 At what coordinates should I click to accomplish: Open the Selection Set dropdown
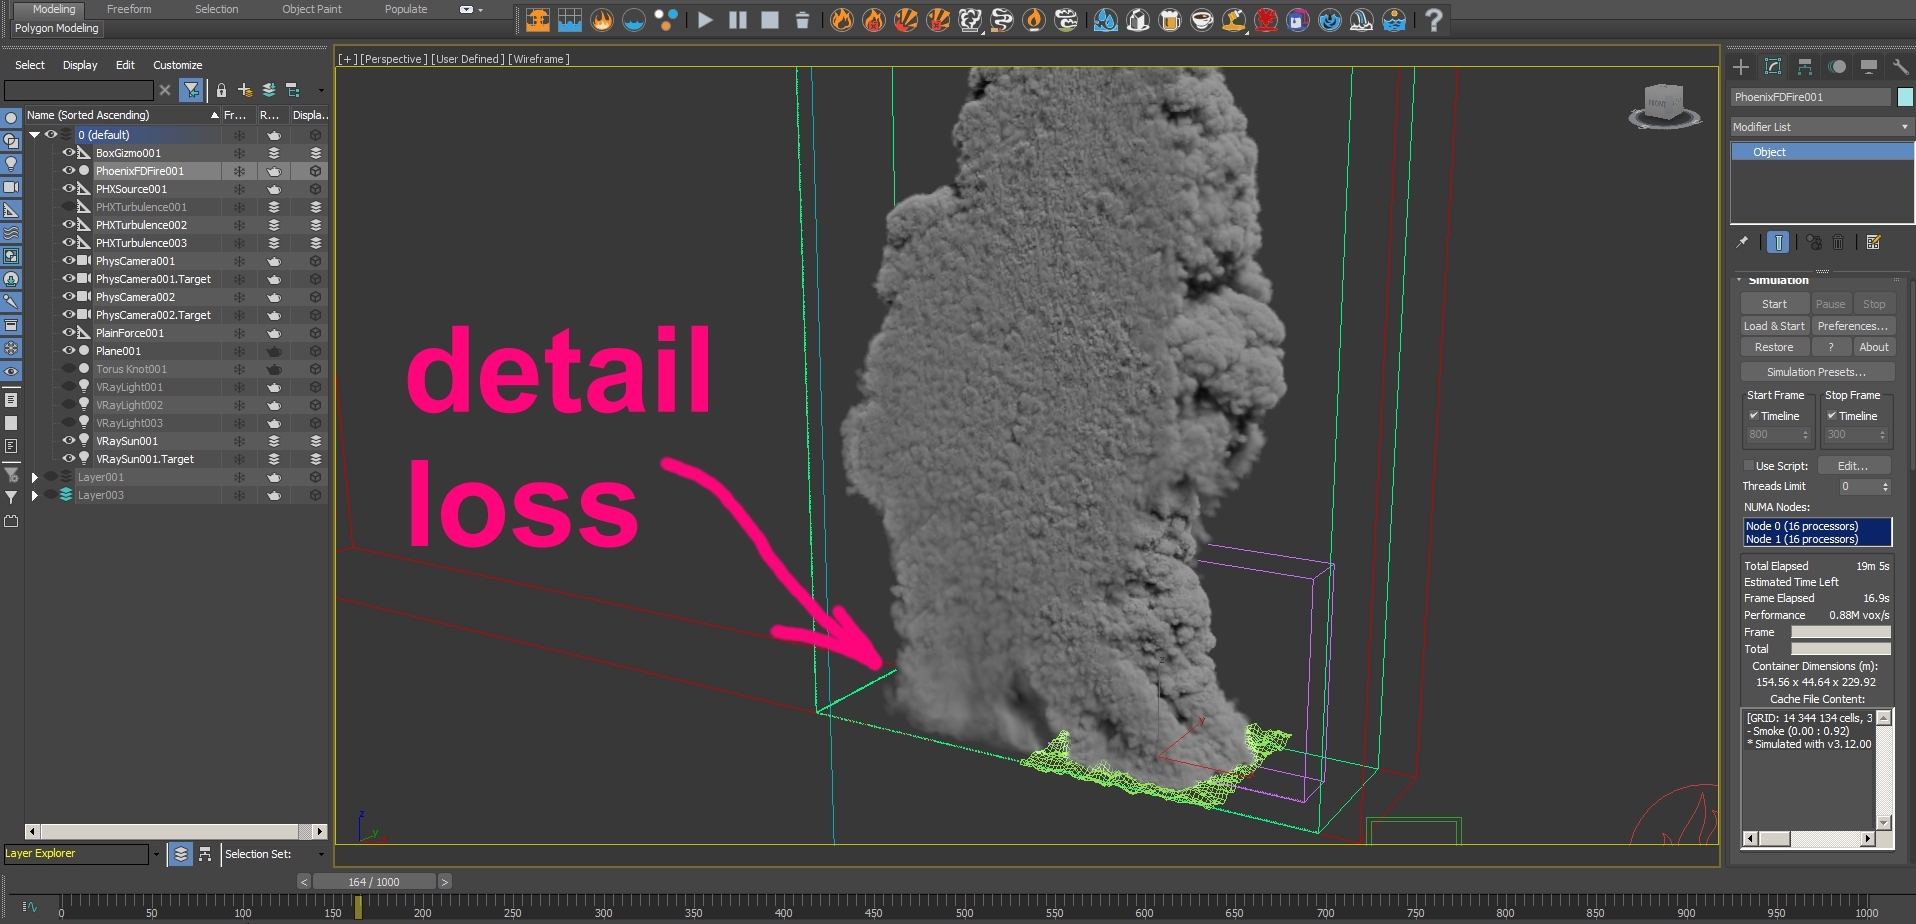pyautogui.click(x=321, y=854)
